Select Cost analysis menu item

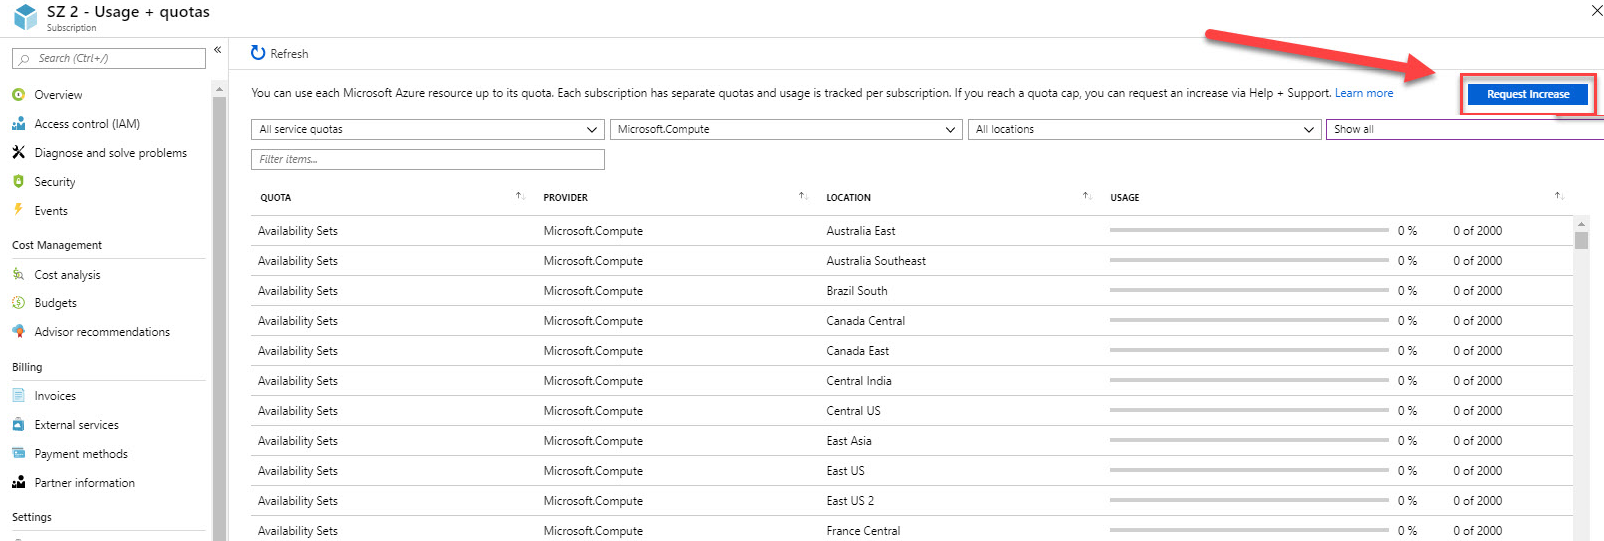click(67, 275)
